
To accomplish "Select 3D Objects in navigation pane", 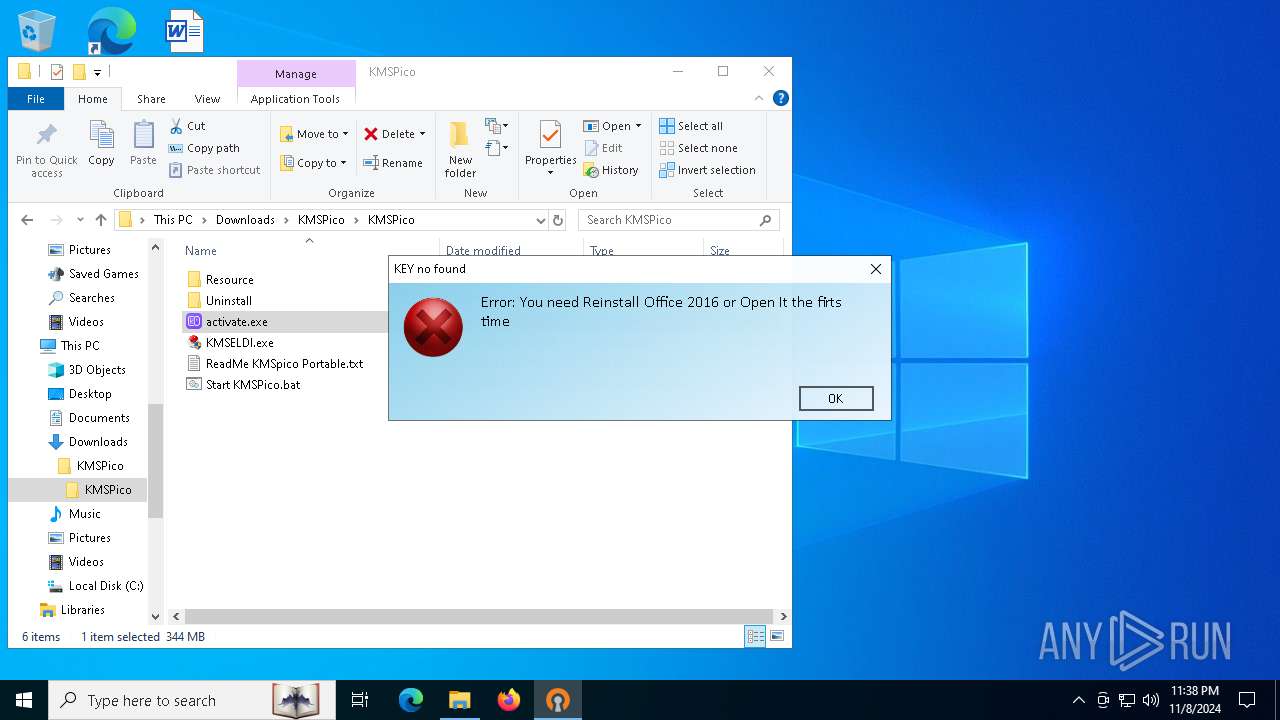I will tap(97, 370).
